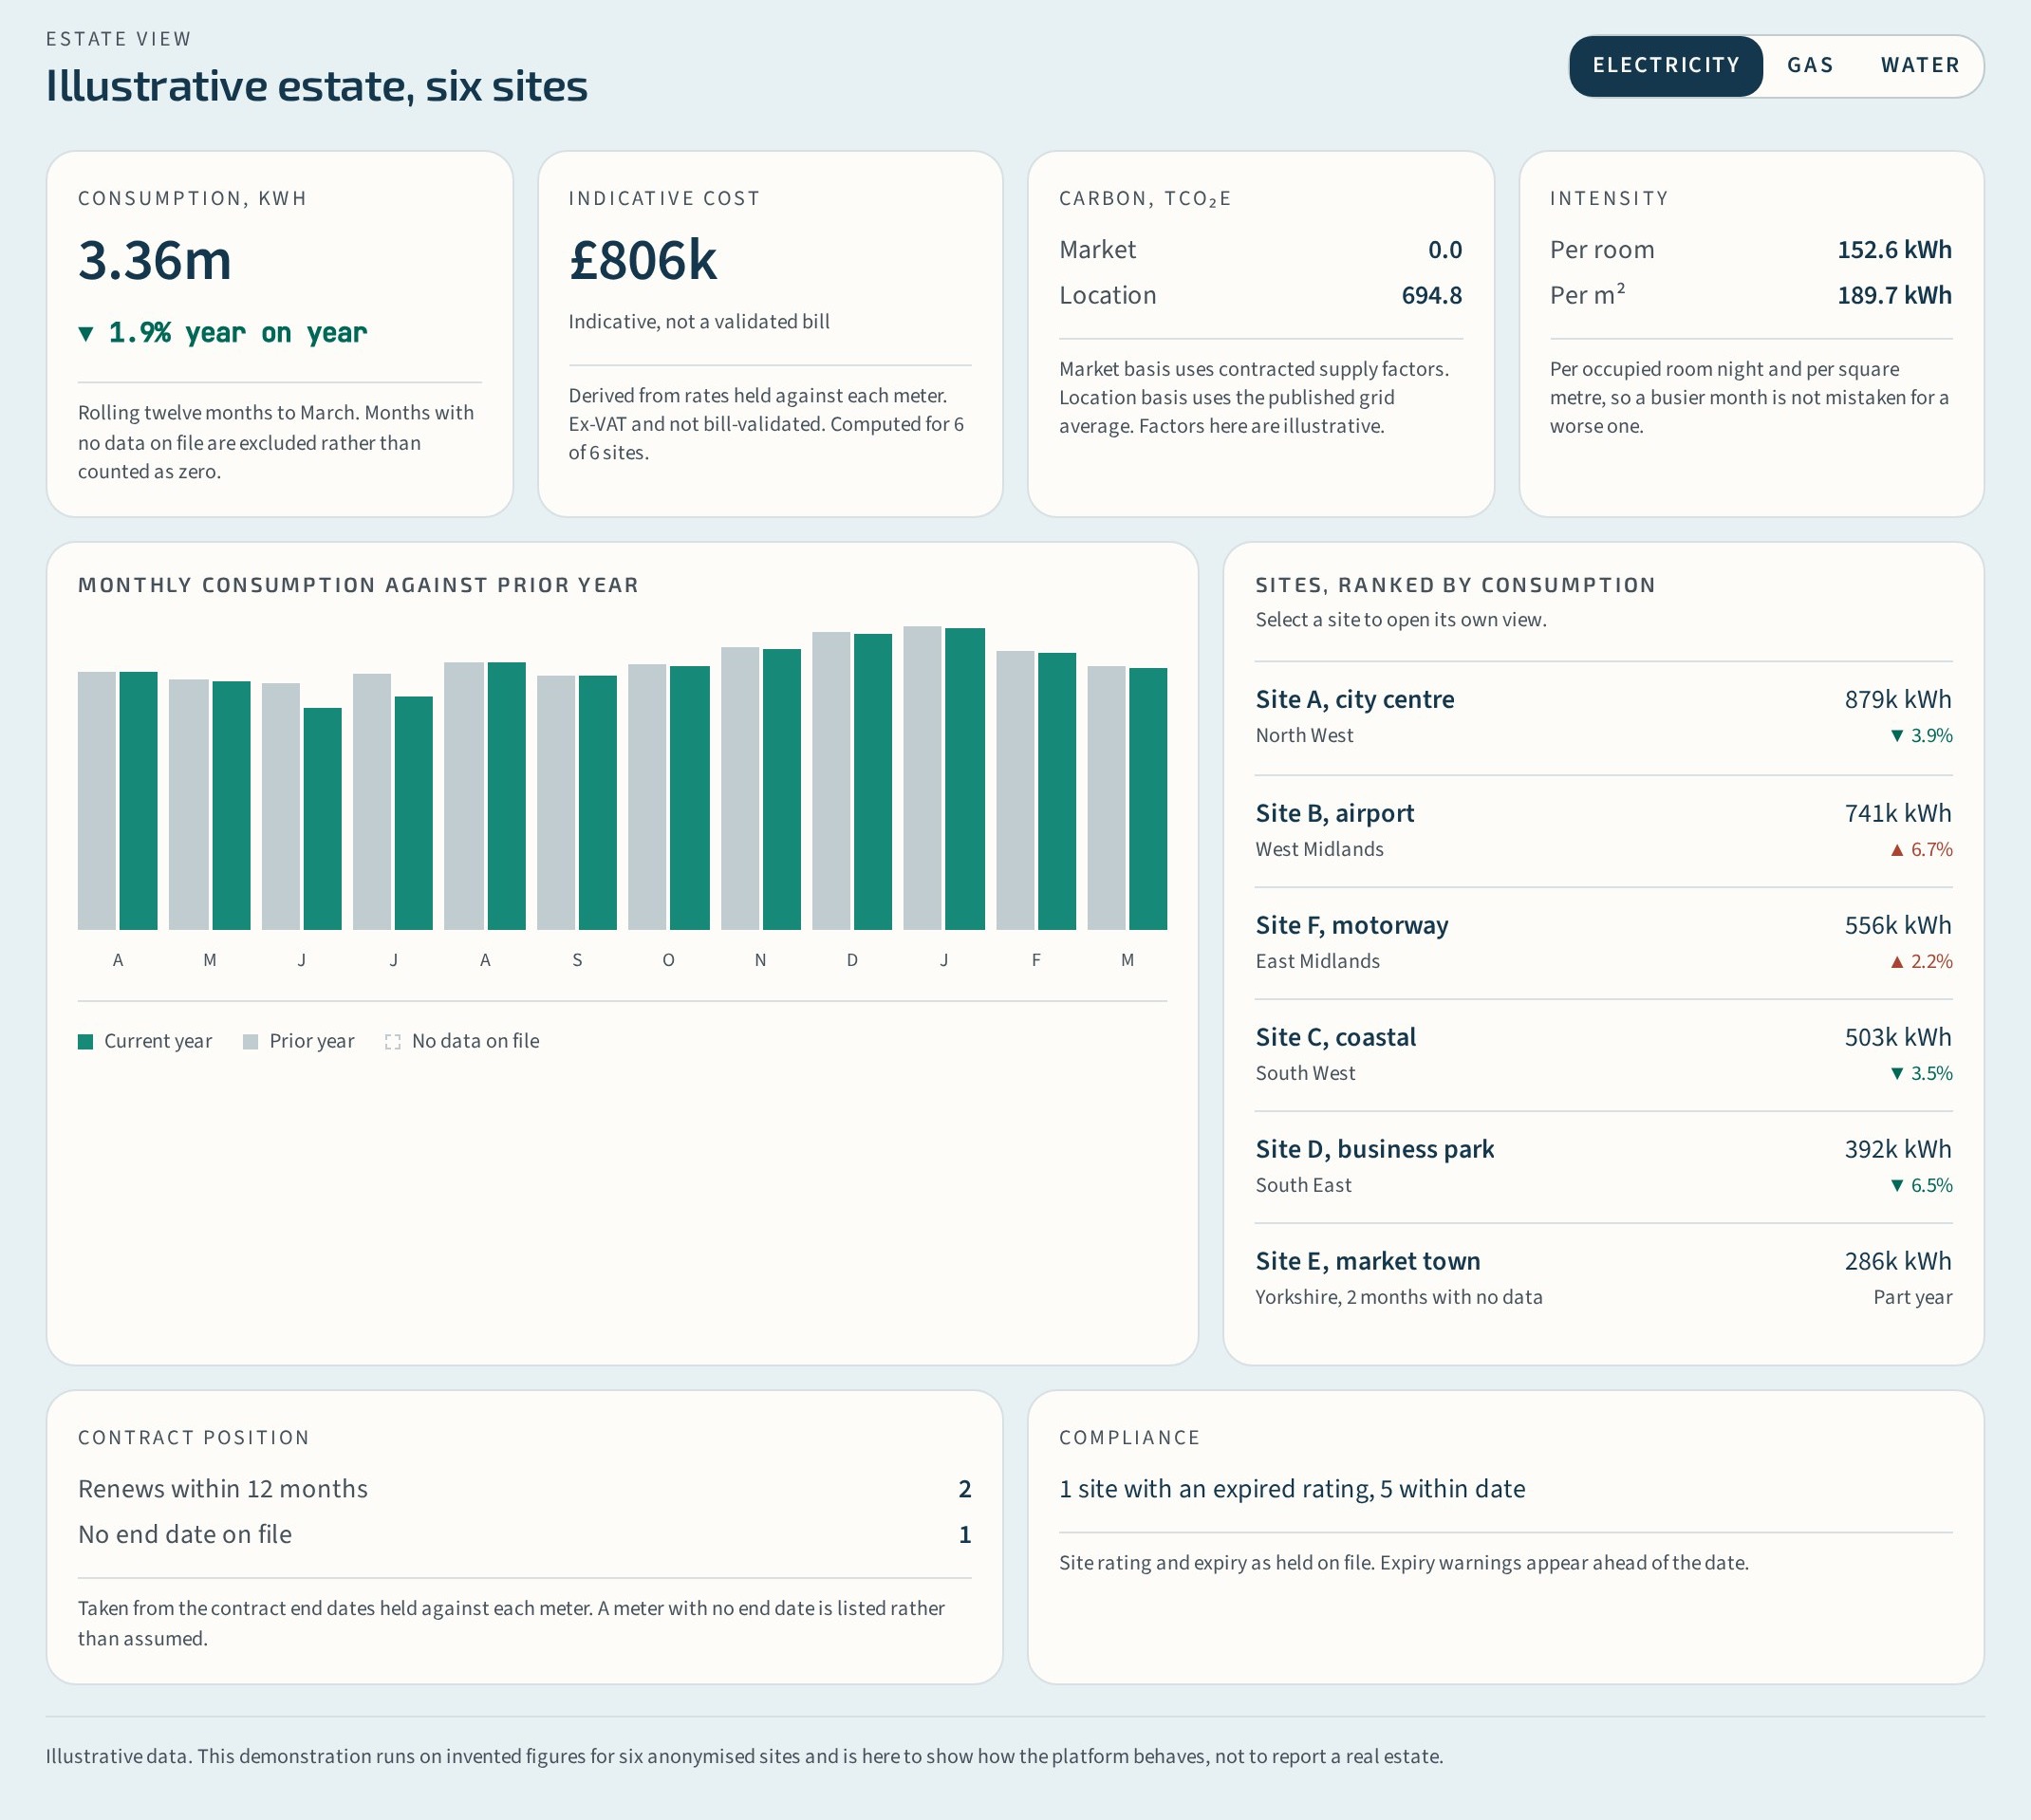Screen dimensions: 2031x1820
Task: Click the Per room 152.6 kWh value
Action: (1894, 250)
